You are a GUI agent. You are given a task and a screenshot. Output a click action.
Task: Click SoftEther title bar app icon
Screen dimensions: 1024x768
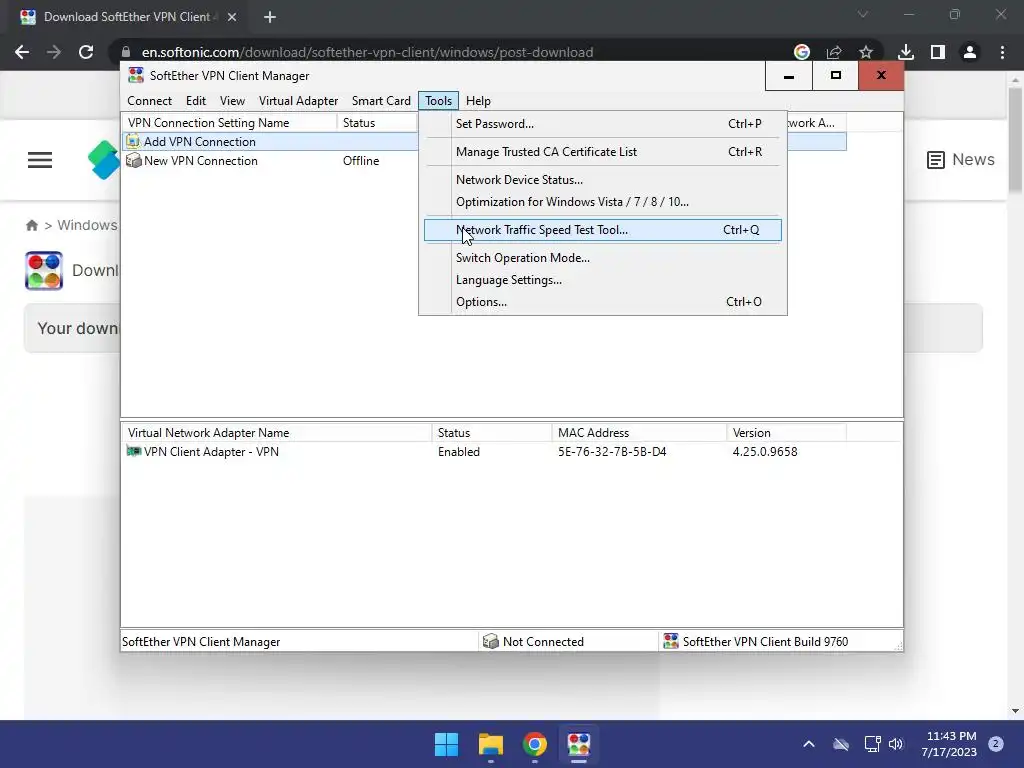[136, 75]
